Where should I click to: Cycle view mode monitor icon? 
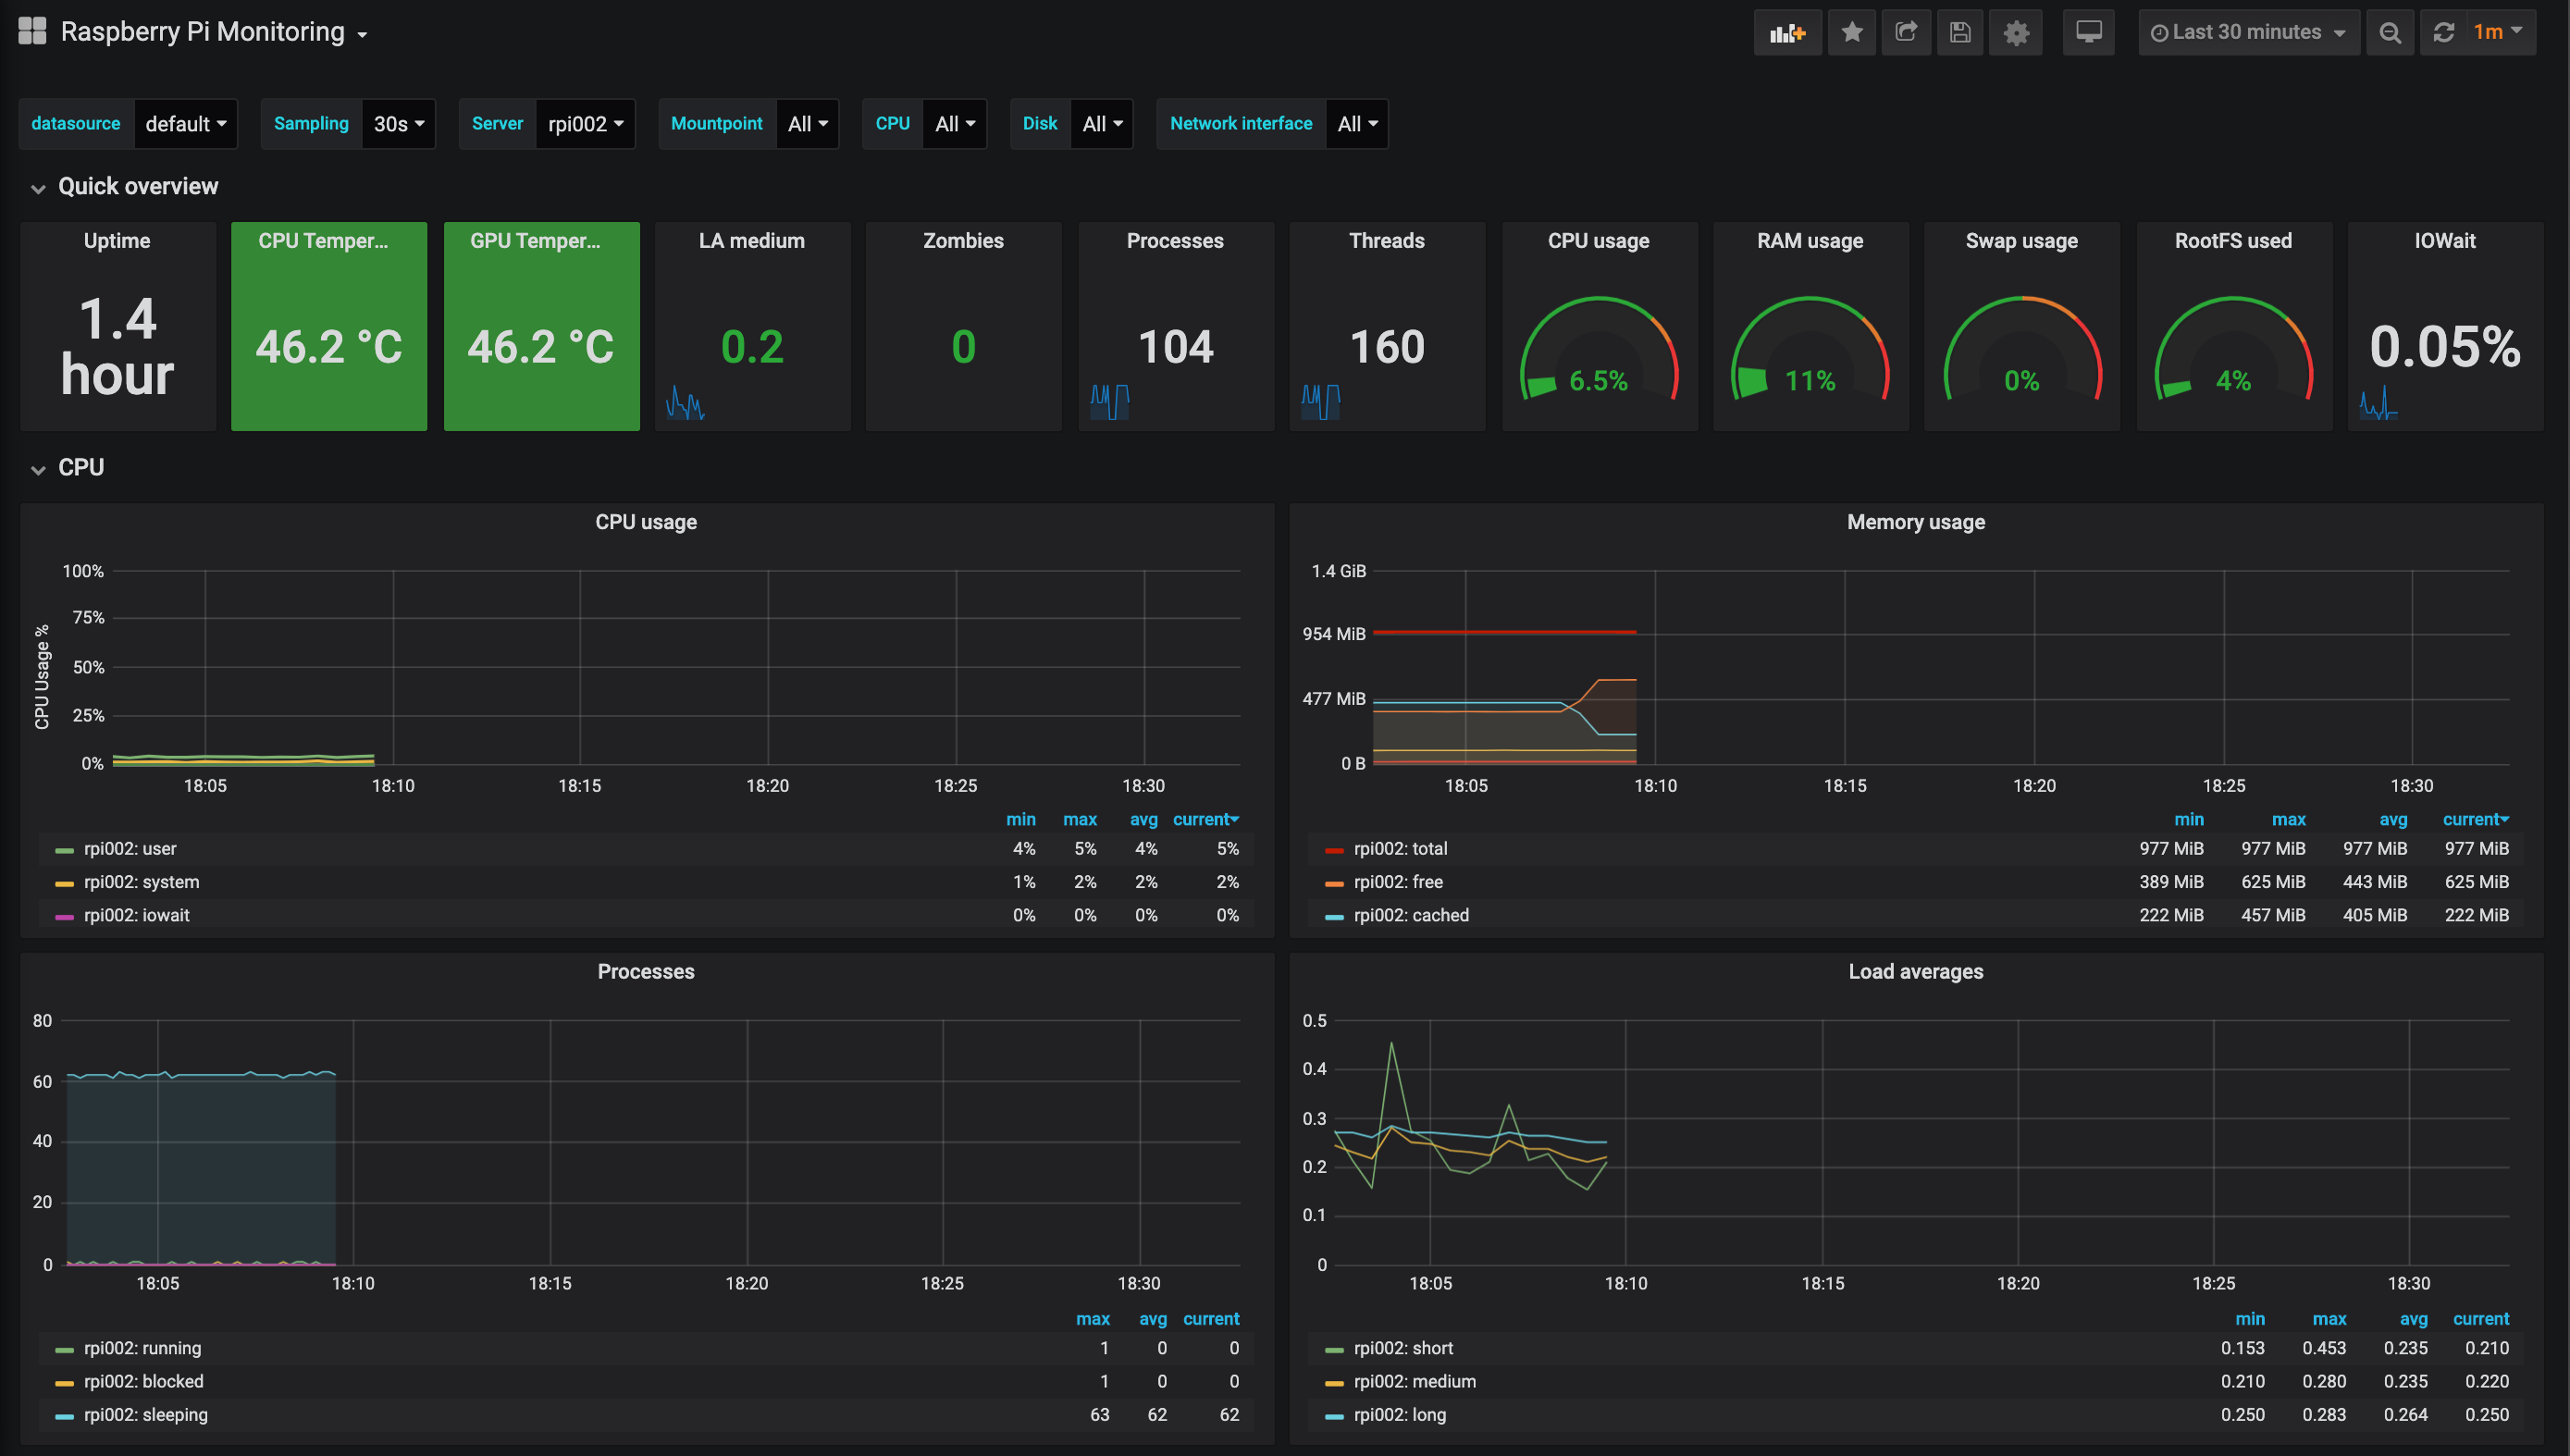coord(2088,33)
